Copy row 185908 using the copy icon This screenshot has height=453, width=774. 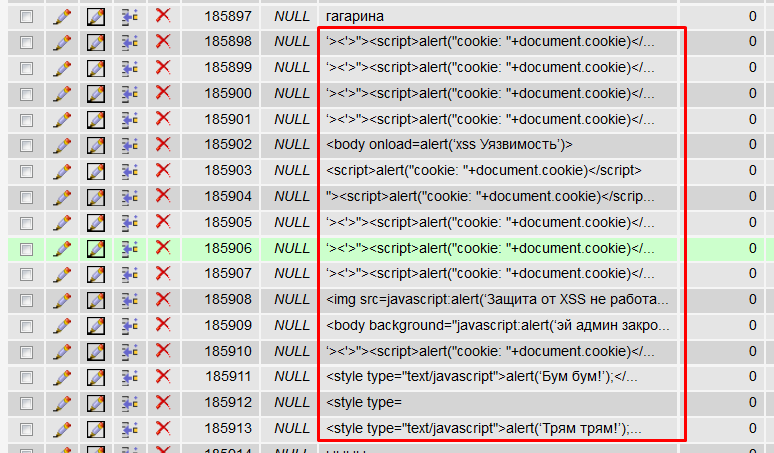[x=129, y=300]
